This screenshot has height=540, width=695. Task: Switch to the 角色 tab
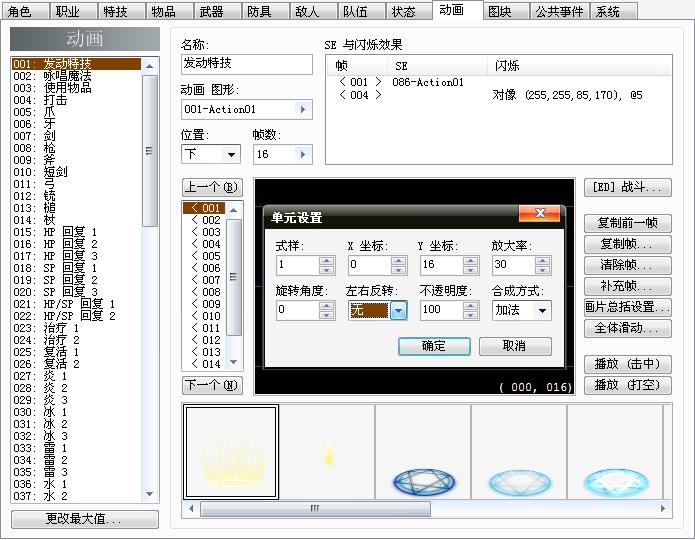click(24, 11)
